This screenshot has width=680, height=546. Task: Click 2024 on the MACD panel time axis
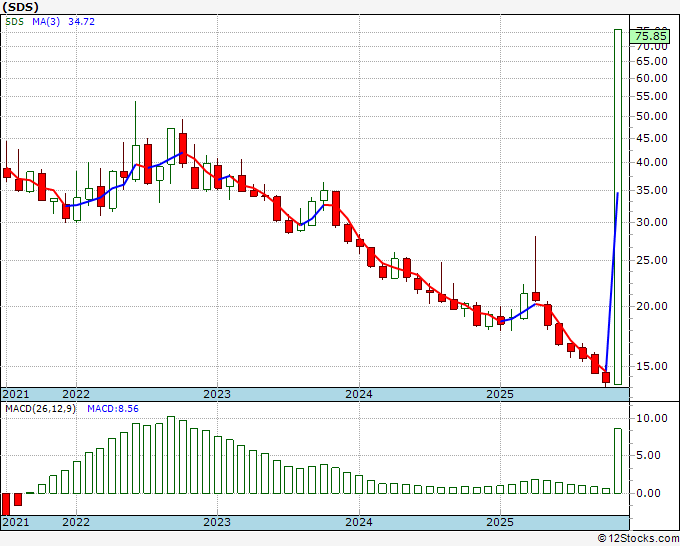358,522
